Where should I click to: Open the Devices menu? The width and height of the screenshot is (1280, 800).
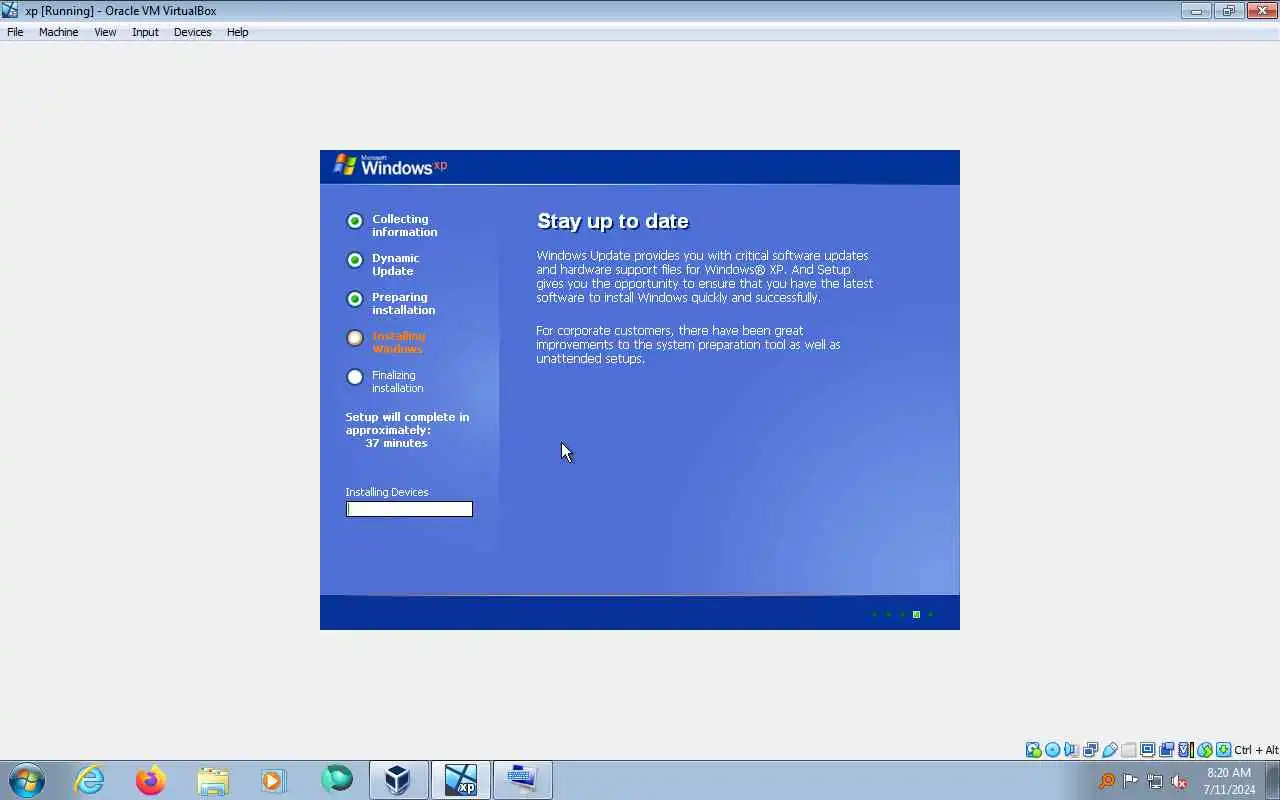(x=192, y=32)
